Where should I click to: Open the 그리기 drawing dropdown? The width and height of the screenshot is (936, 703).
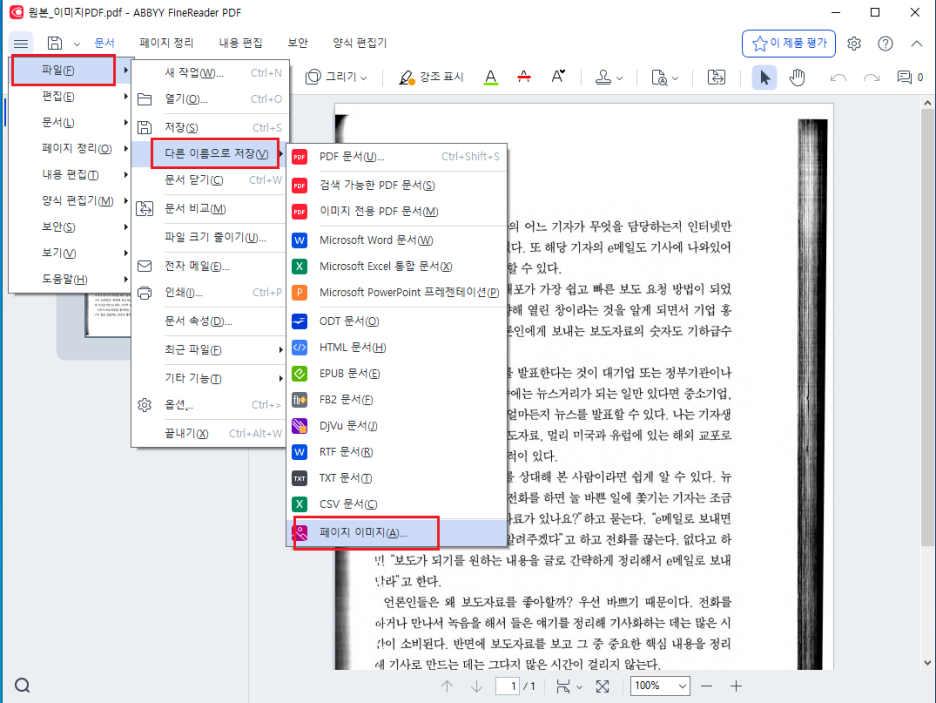[336, 77]
